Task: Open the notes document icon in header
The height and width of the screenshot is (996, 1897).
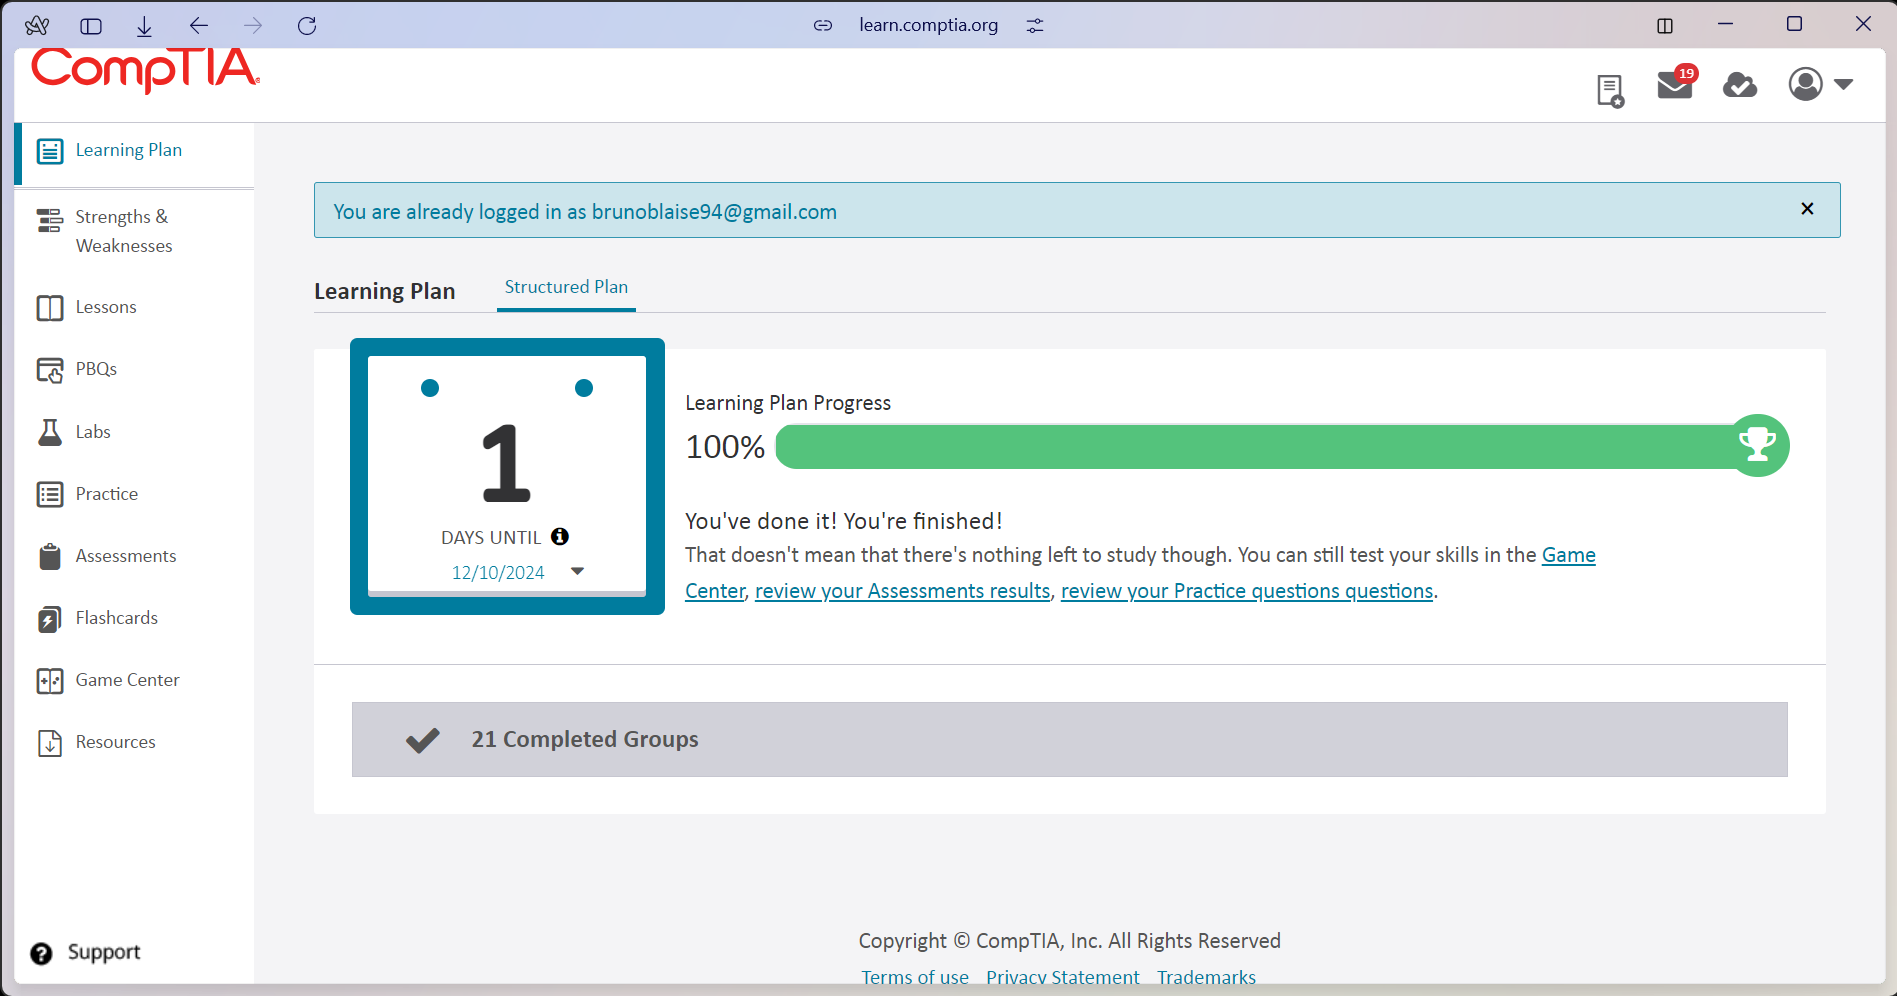Action: pyautogui.click(x=1610, y=91)
